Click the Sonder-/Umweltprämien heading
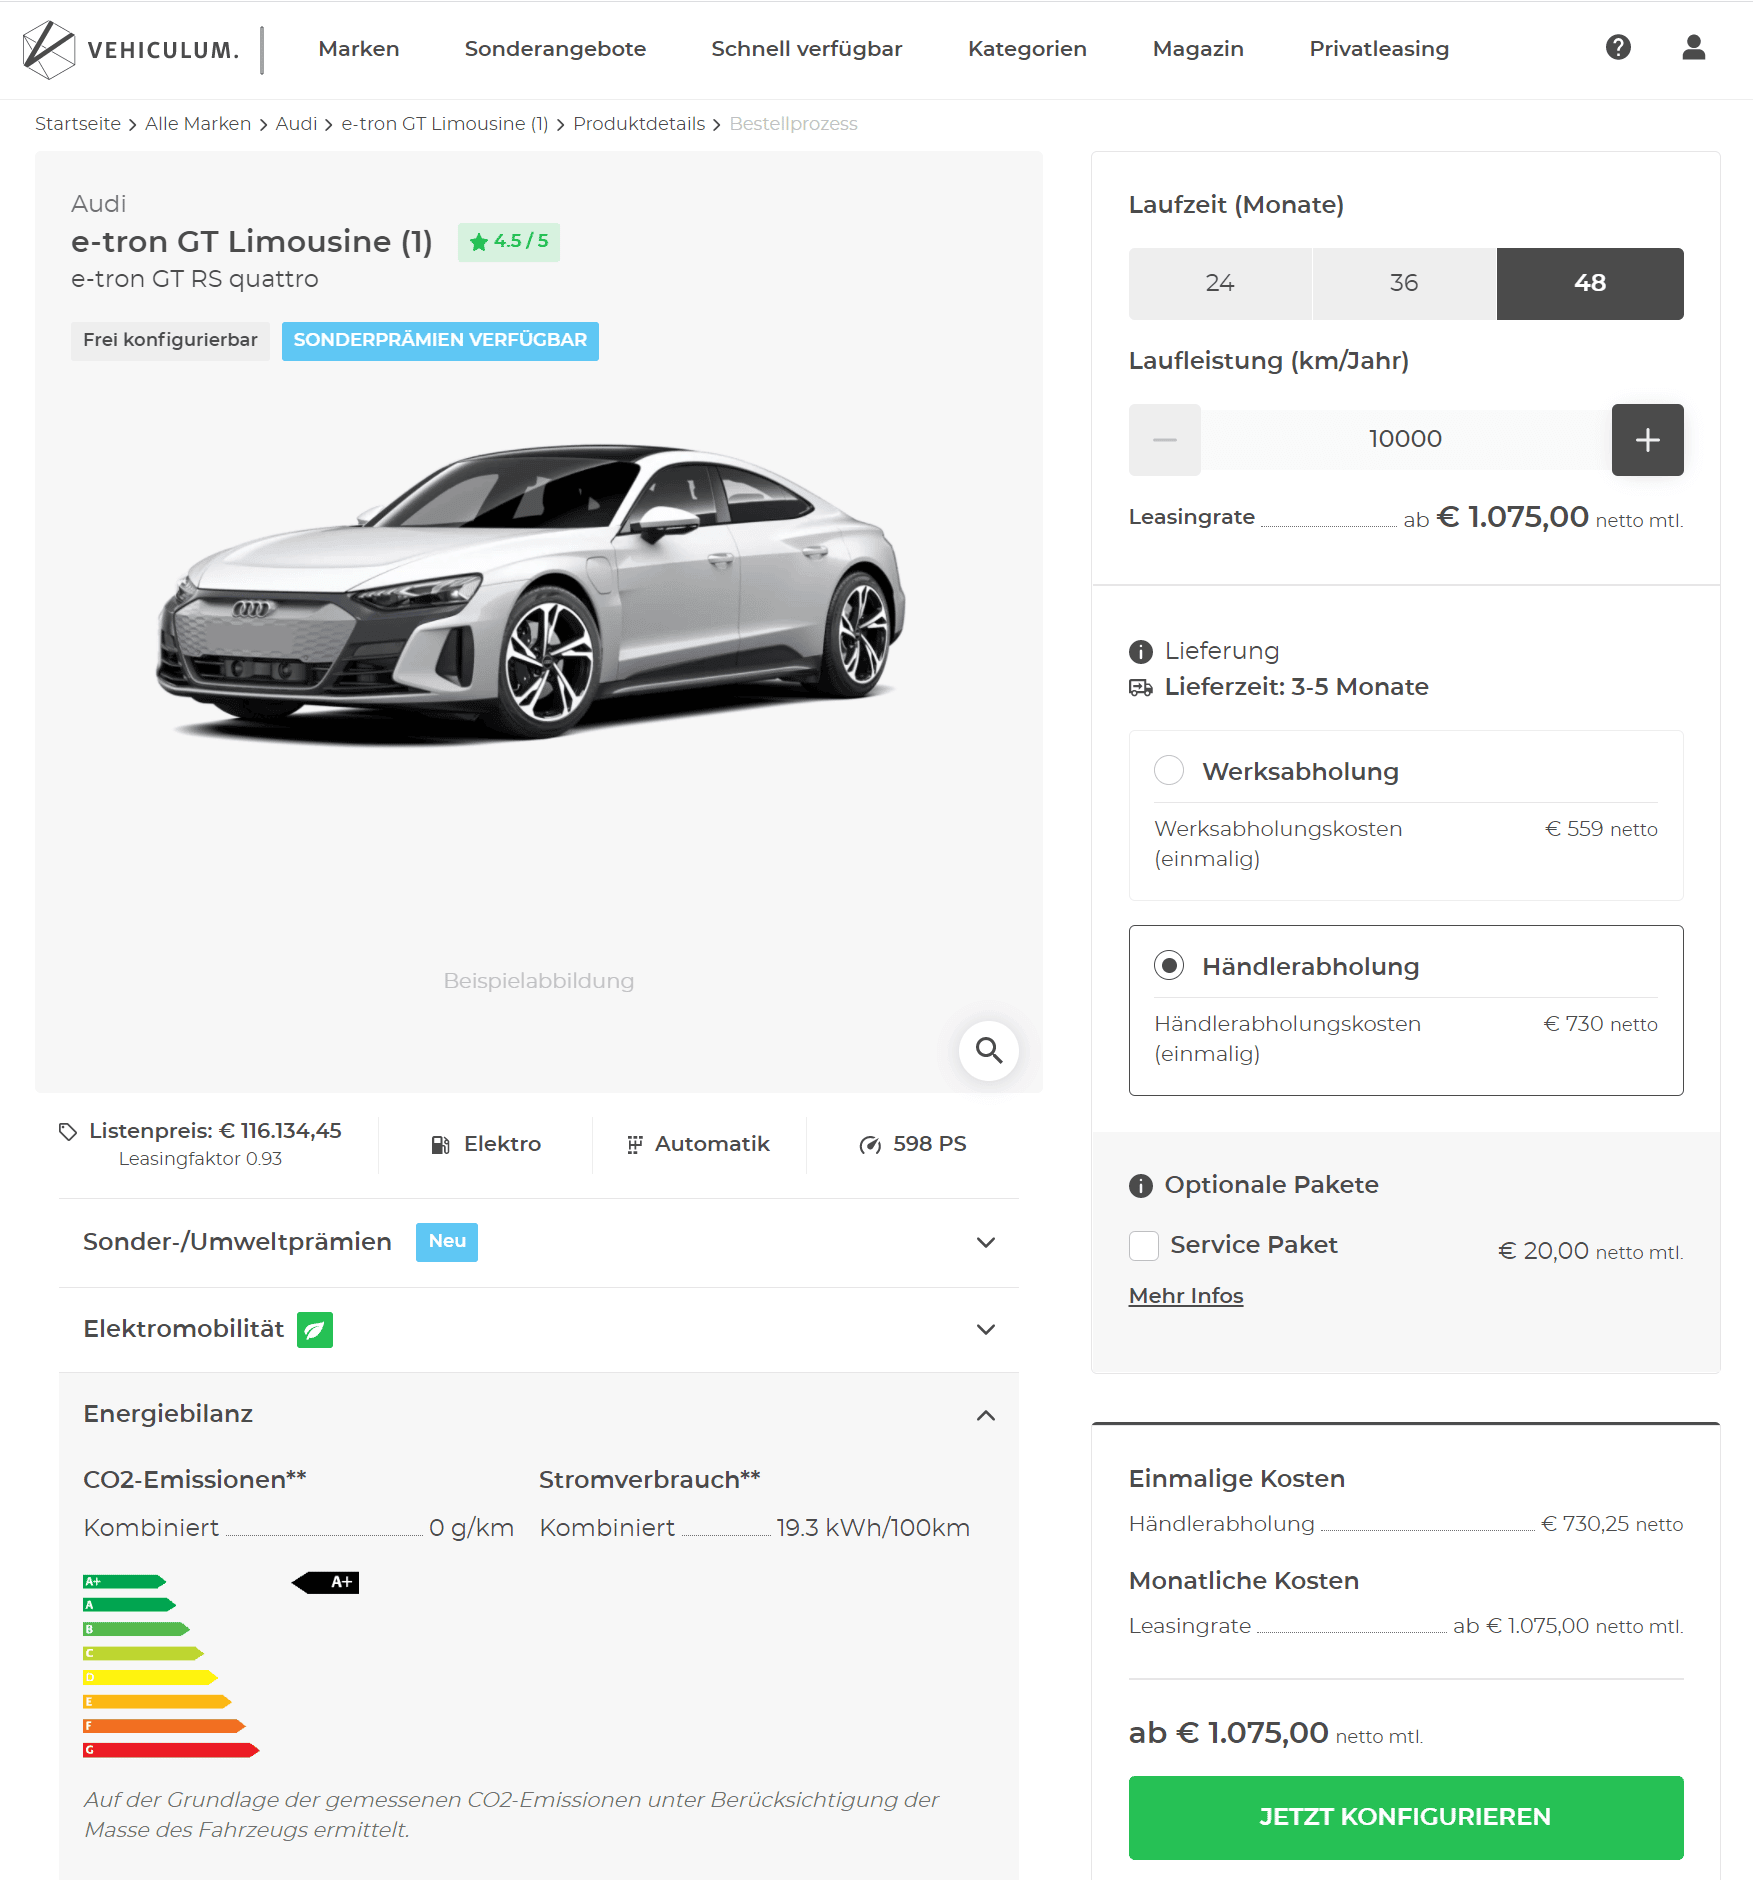This screenshot has height=1880, width=1753. [237, 1243]
